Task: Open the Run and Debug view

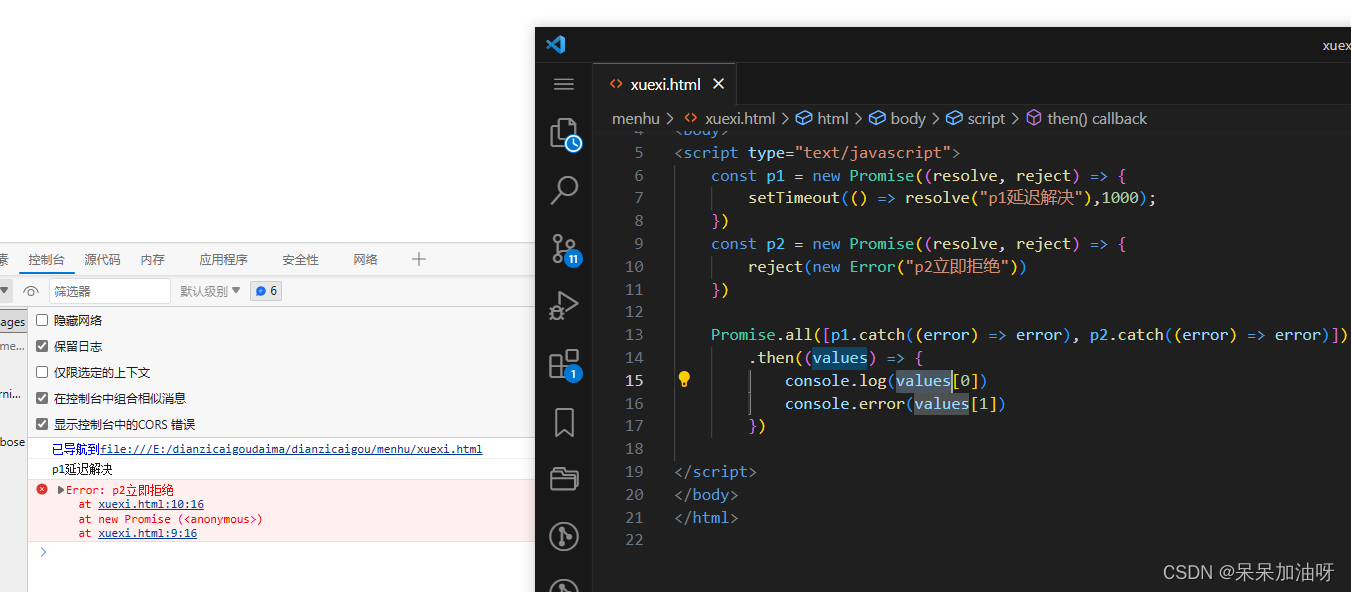Action: (564, 306)
